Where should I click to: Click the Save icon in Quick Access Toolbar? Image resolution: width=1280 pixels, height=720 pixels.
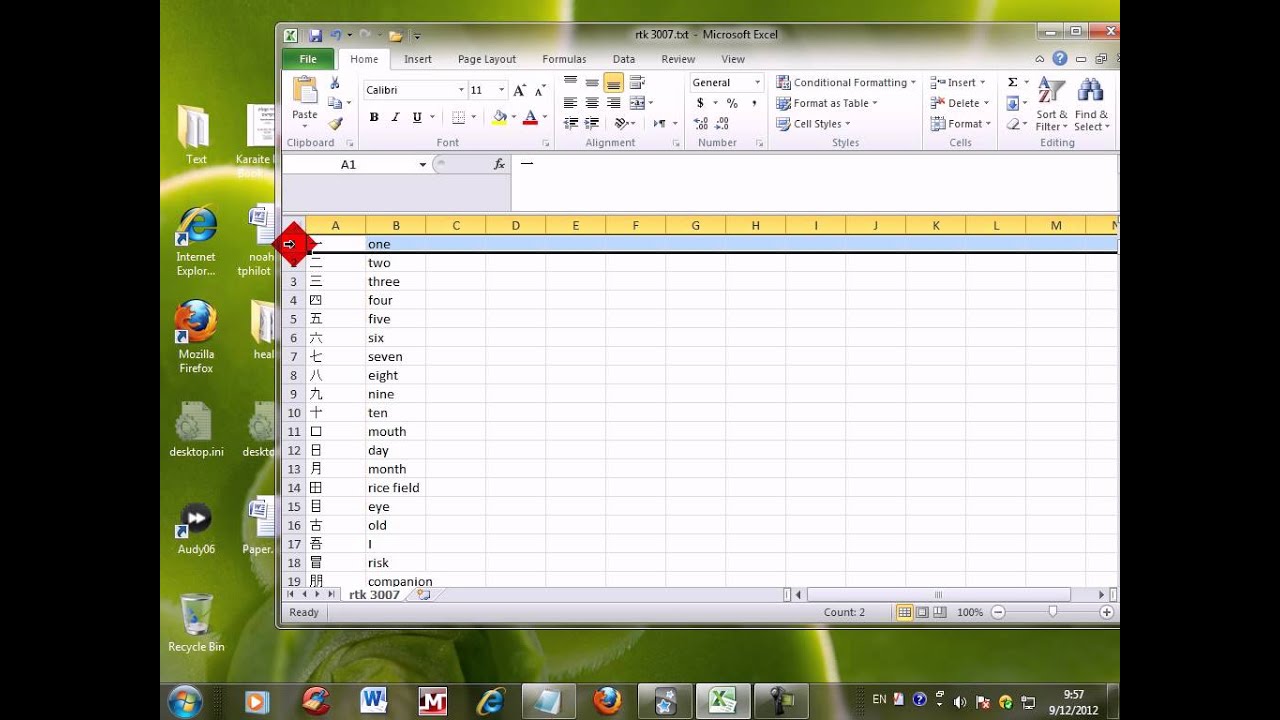click(315, 35)
